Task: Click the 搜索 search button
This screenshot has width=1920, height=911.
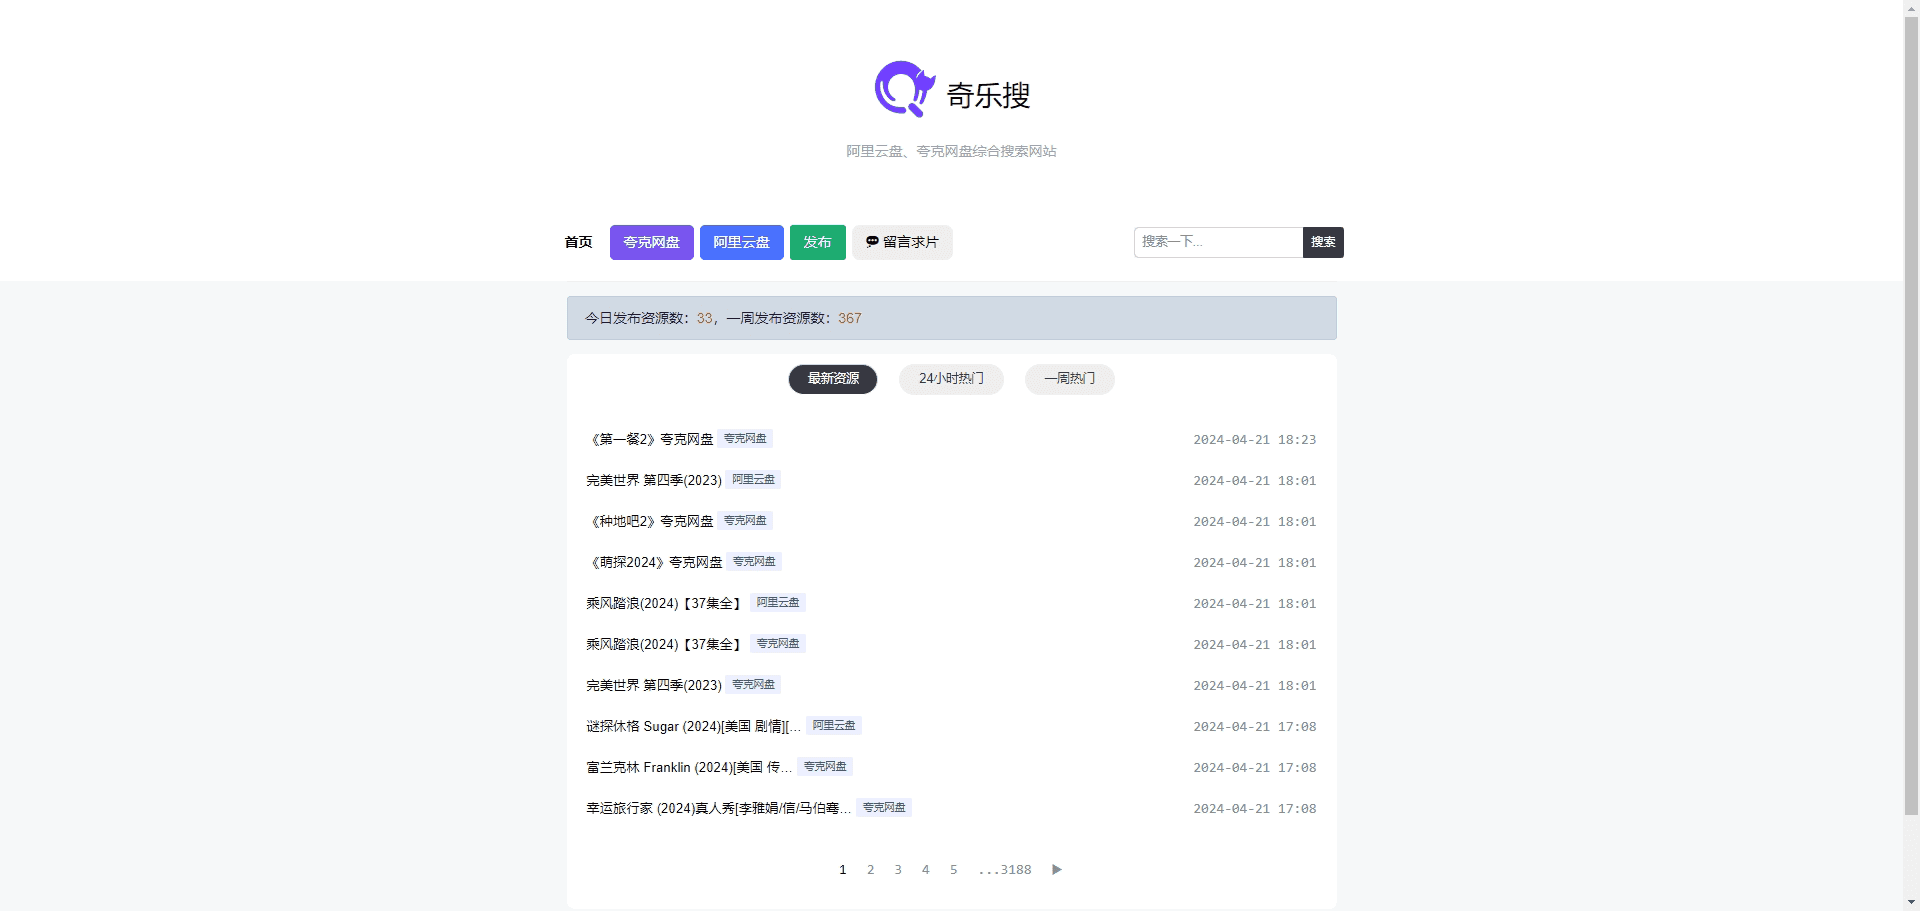Action: (1323, 242)
